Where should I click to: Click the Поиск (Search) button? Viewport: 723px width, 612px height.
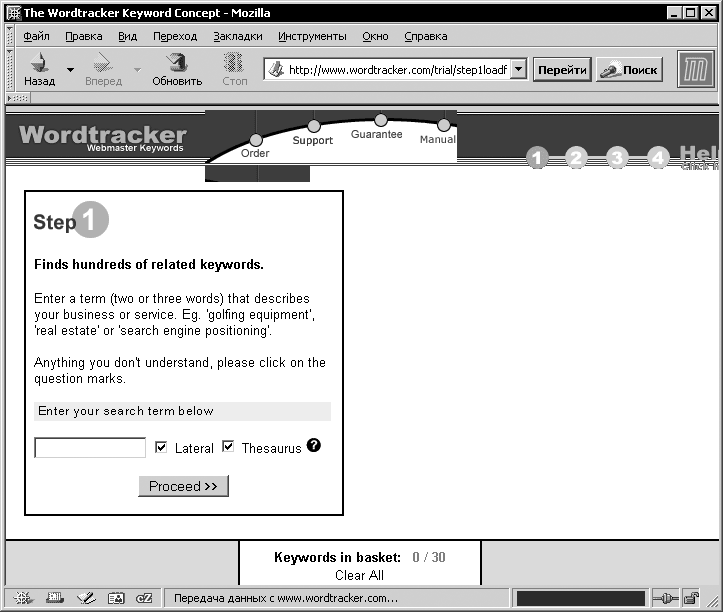[629, 70]
